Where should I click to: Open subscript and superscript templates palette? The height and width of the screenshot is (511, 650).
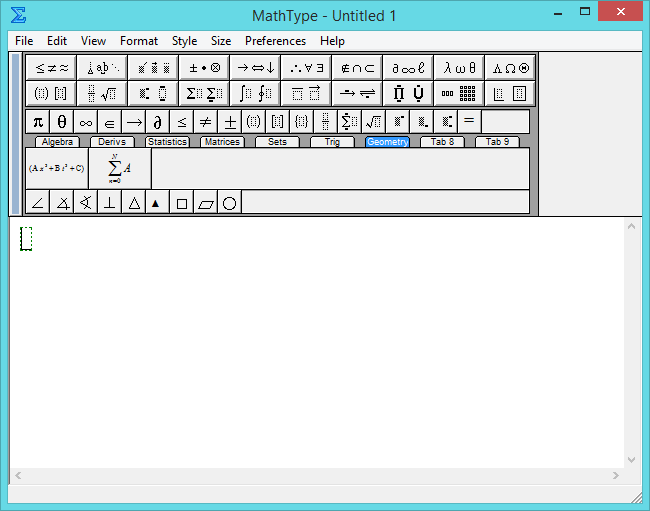coord(153,93)
